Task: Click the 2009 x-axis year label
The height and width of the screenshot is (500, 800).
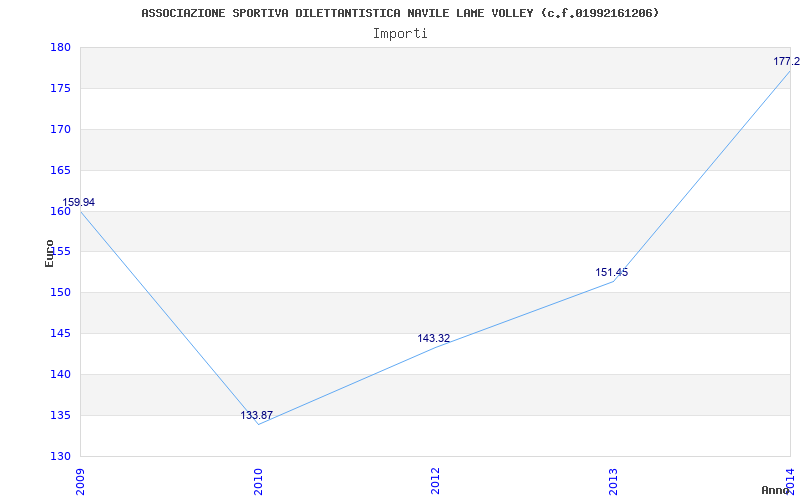Action: tap(80, 481)
